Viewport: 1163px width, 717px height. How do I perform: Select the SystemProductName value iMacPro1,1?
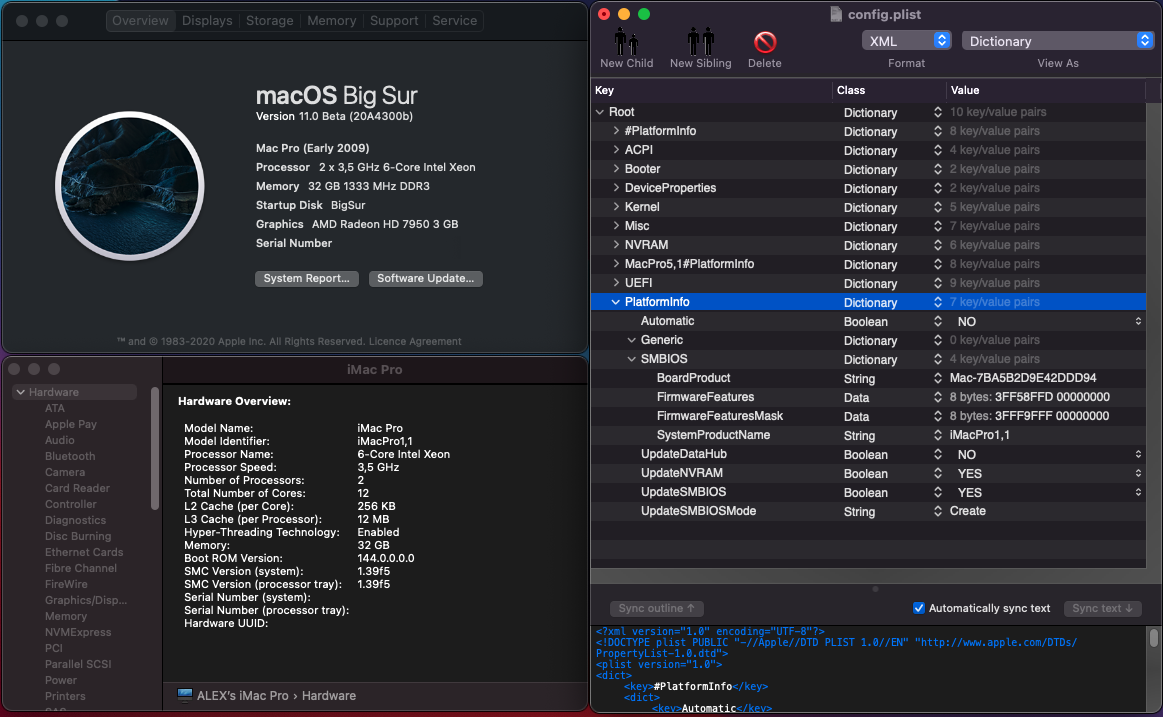click(979, 435)
